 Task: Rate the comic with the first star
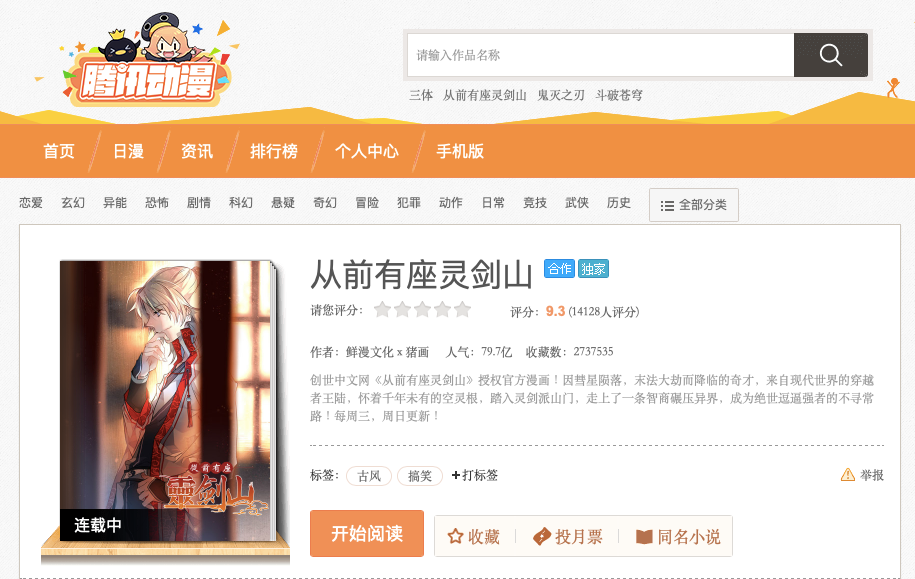click(x=382, y=309)
